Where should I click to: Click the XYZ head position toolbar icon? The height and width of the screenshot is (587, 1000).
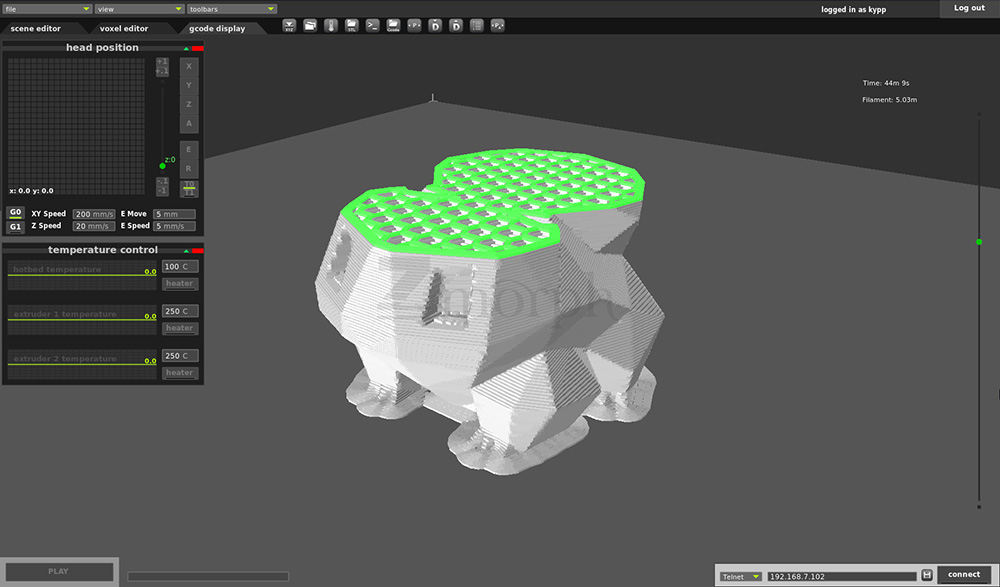point(289,25)
